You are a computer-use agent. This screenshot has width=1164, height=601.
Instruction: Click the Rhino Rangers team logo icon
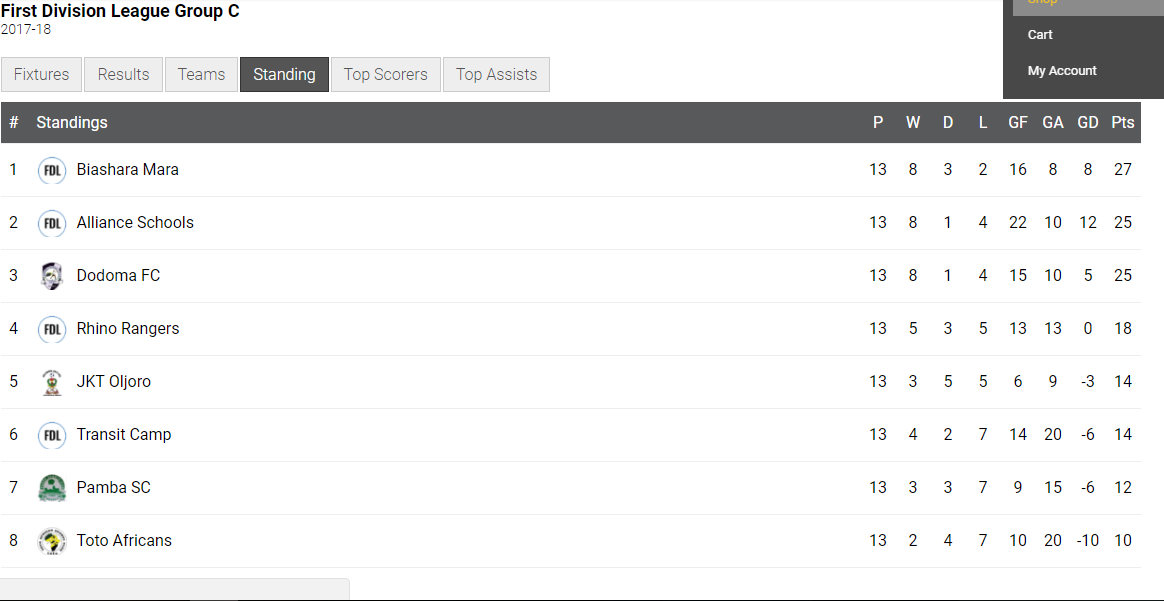[x=52, y=329]
